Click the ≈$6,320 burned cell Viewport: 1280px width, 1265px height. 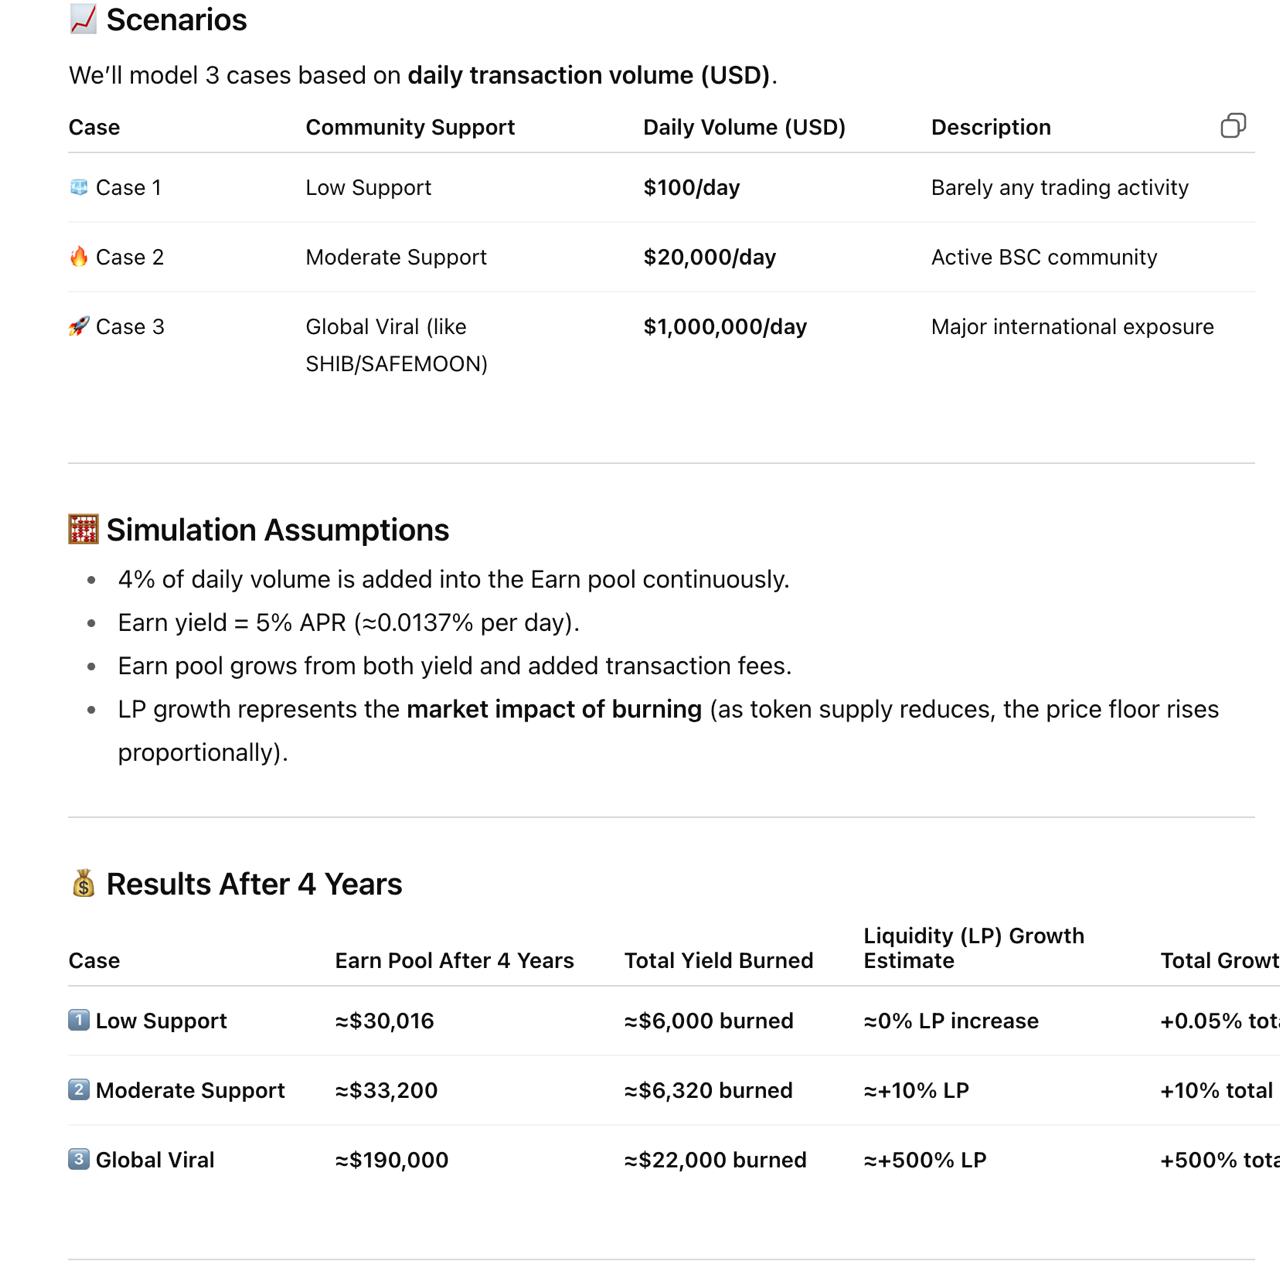point(708,1090)
